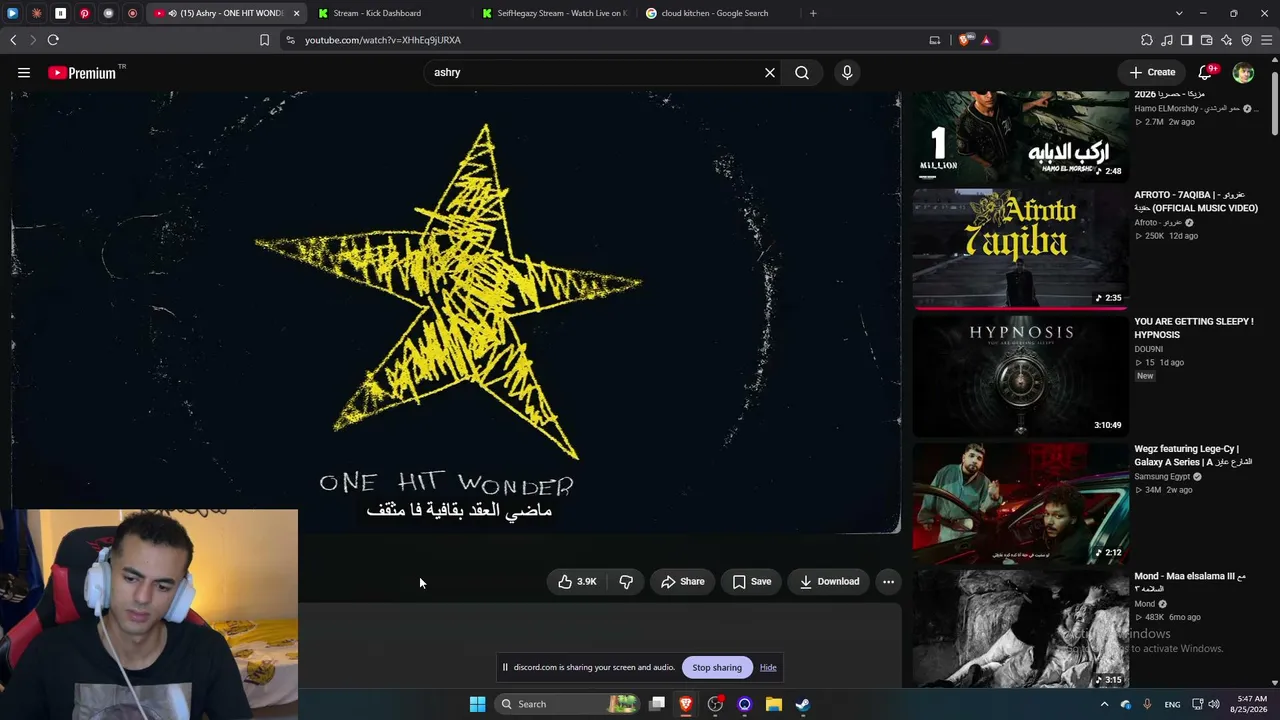Start voice search with the microphone
1280x720 pixels.
click(x=847, y=72)
